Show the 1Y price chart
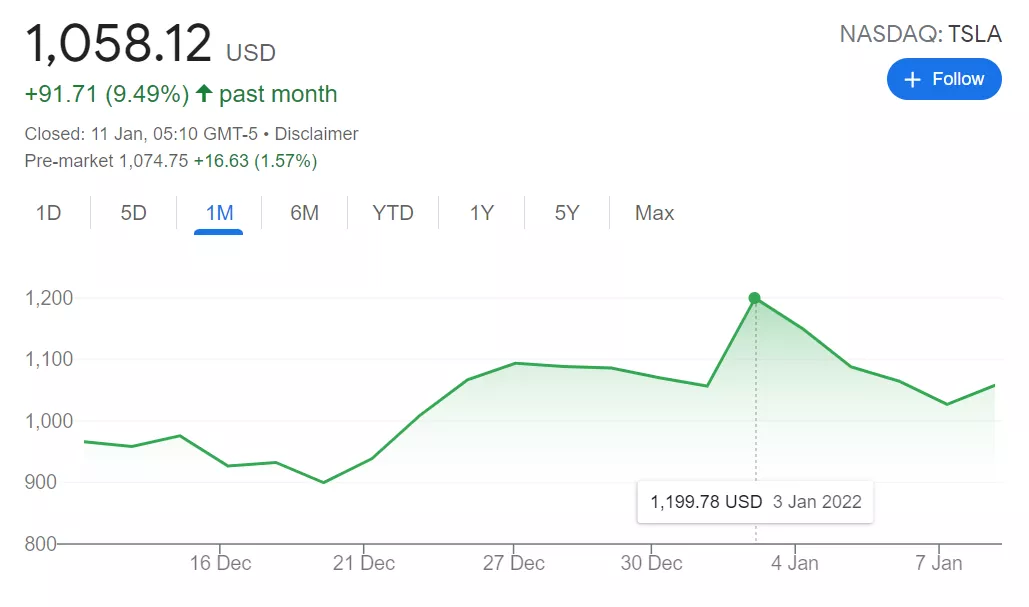 click(482, 213)
